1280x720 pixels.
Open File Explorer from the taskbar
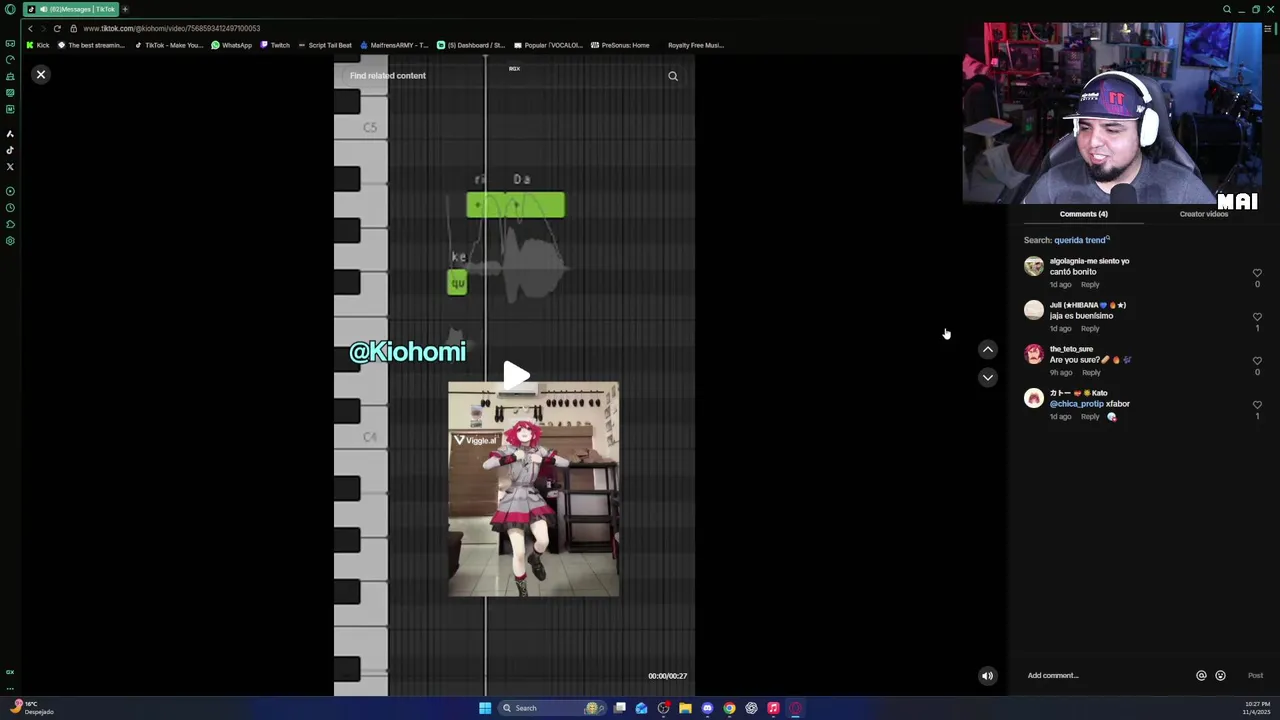point(685,708)
